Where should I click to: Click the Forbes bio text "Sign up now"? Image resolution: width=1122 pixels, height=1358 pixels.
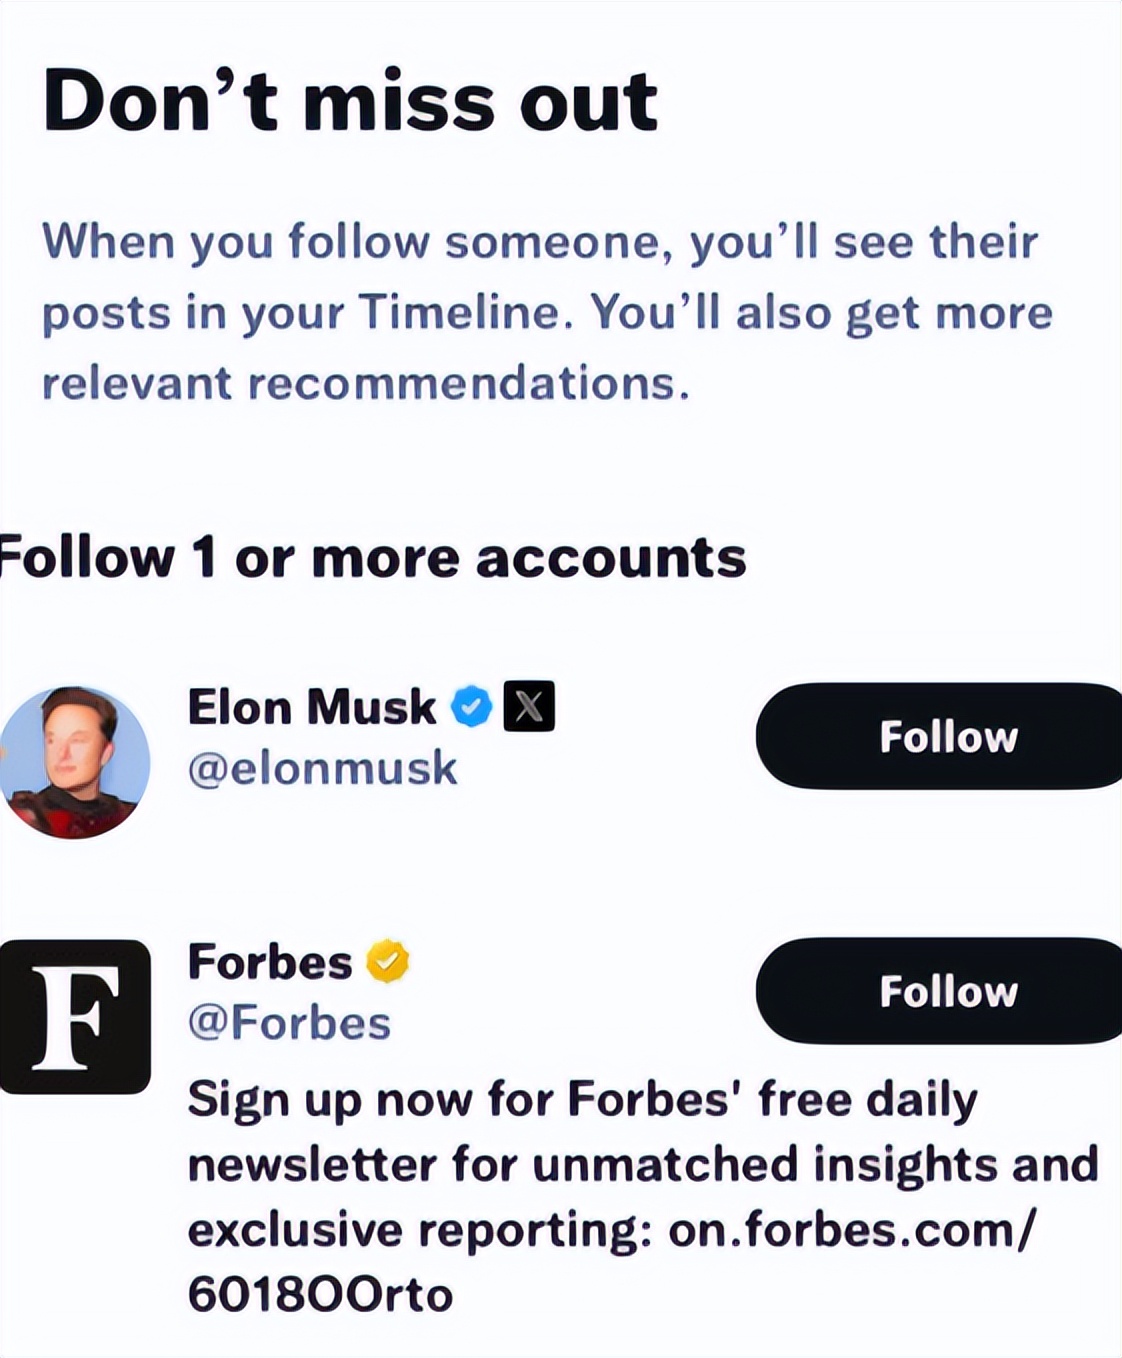330,1100
